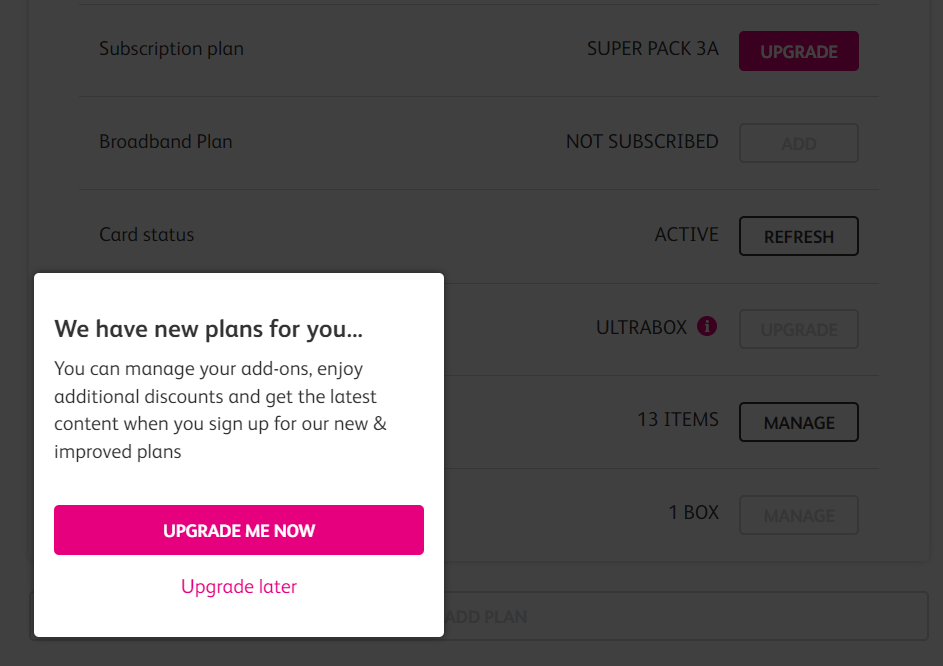Click the 1 BOX count text

(x=693, y=513)
